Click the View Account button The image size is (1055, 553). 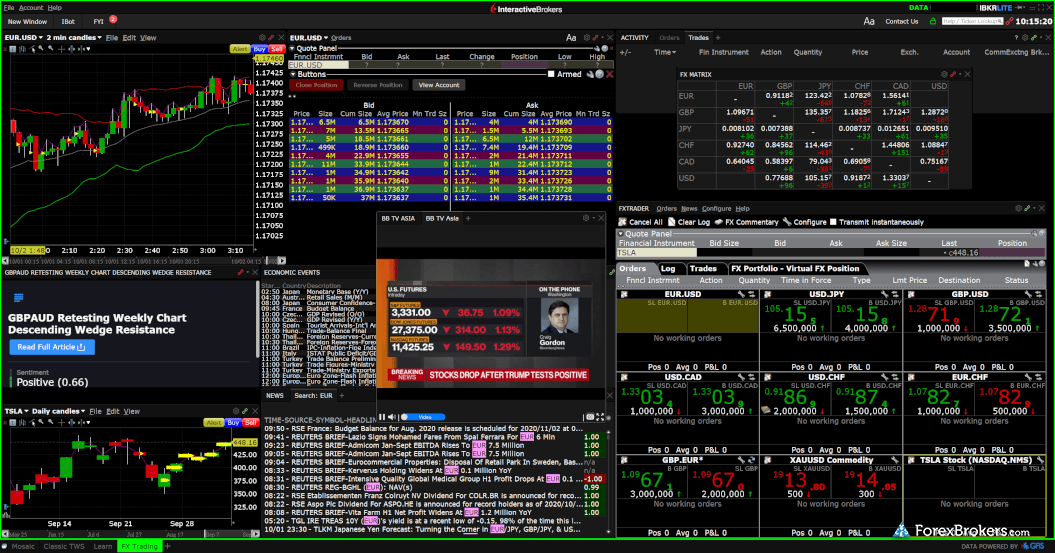click(439, 85)
